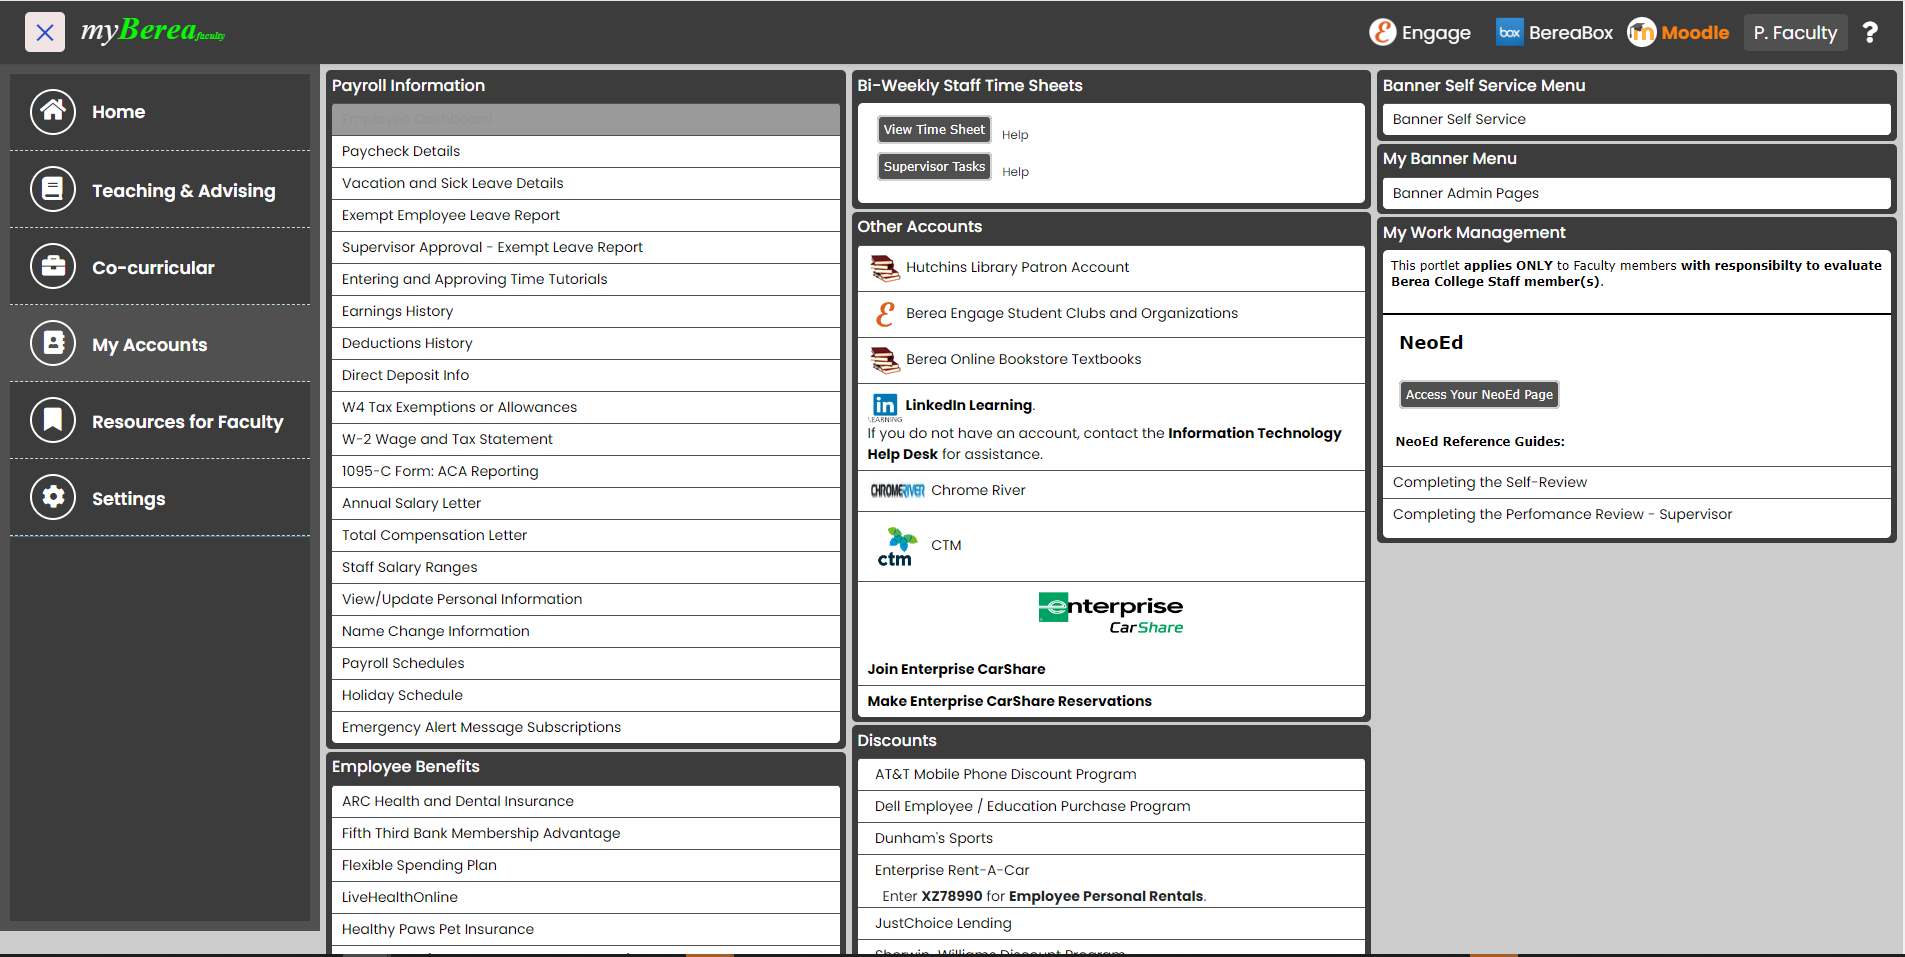
Task: Click the Teaching & Advising icon
Action: [53, 189]
